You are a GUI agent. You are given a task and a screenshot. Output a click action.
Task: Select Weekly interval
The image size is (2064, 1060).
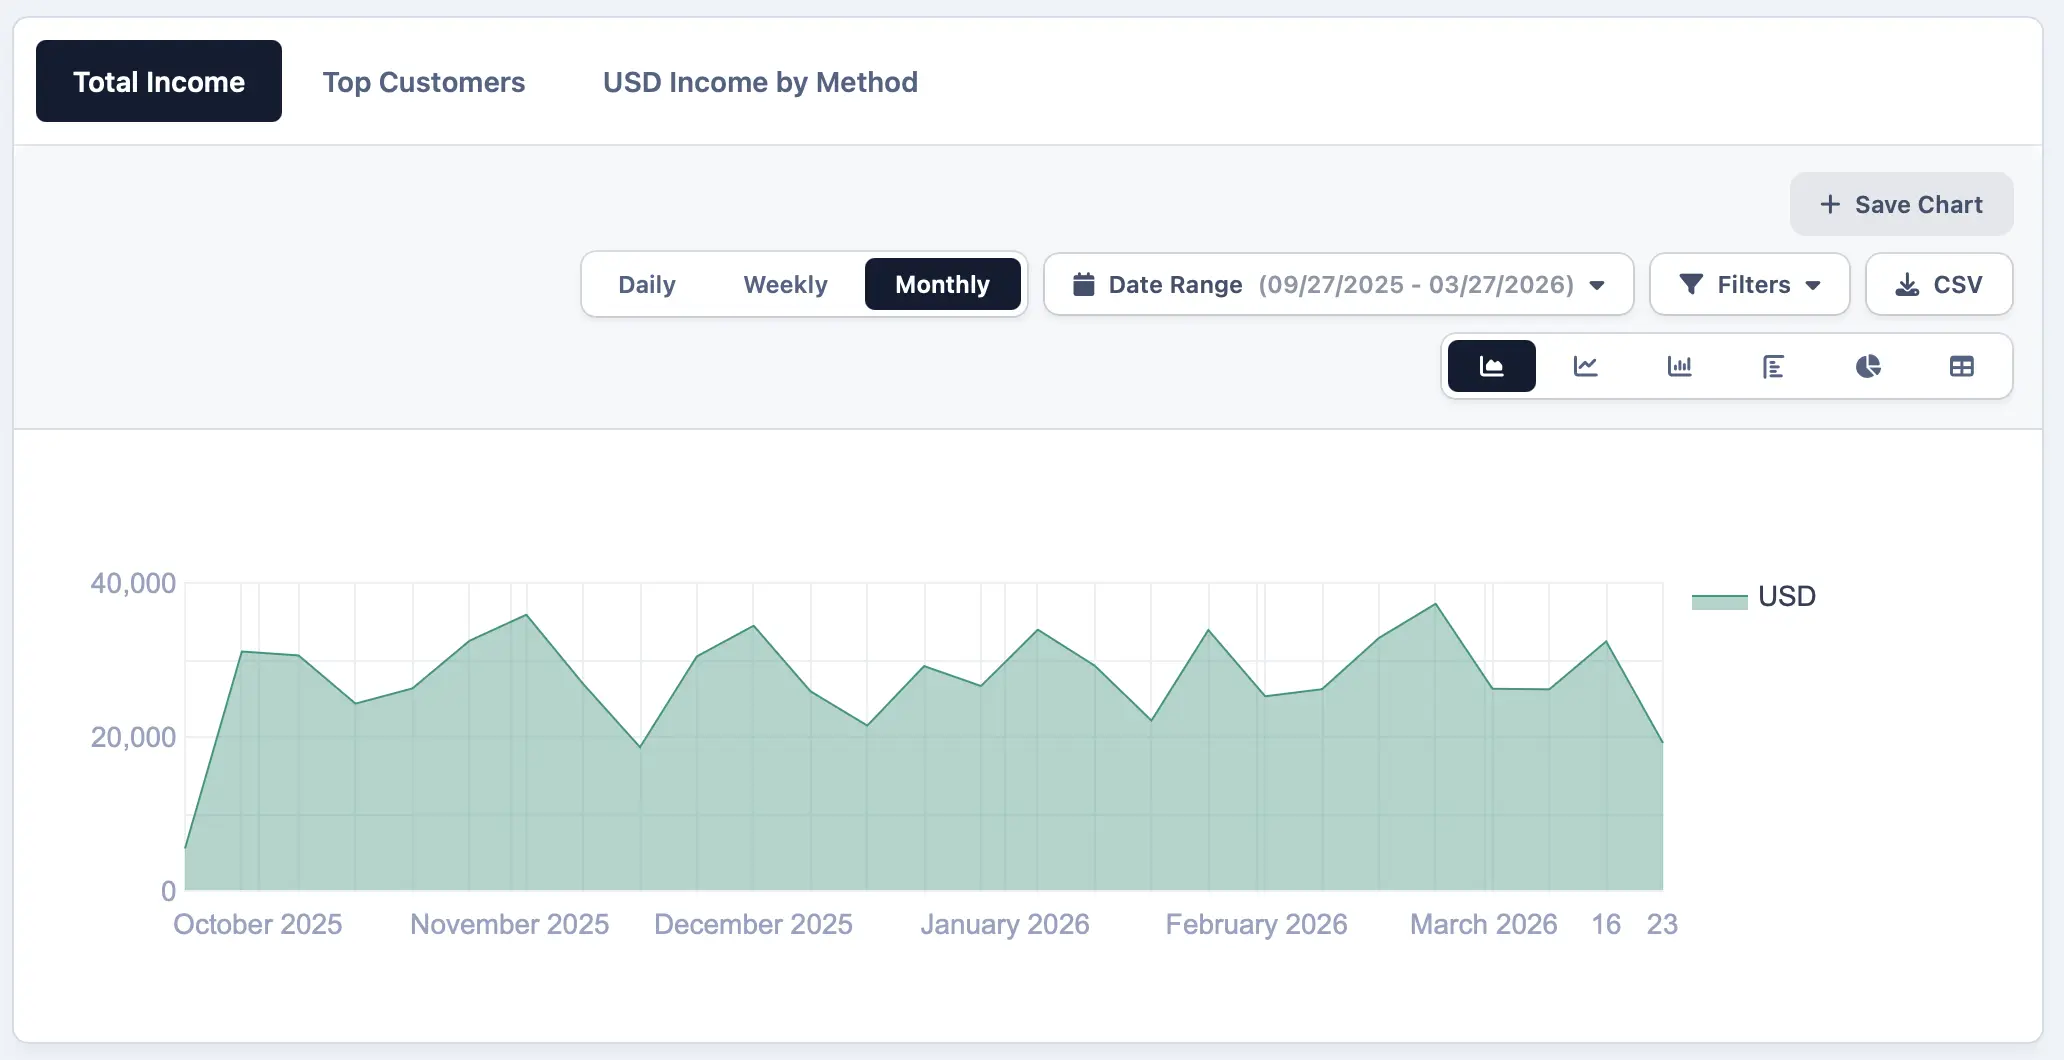tap(785, 284)
